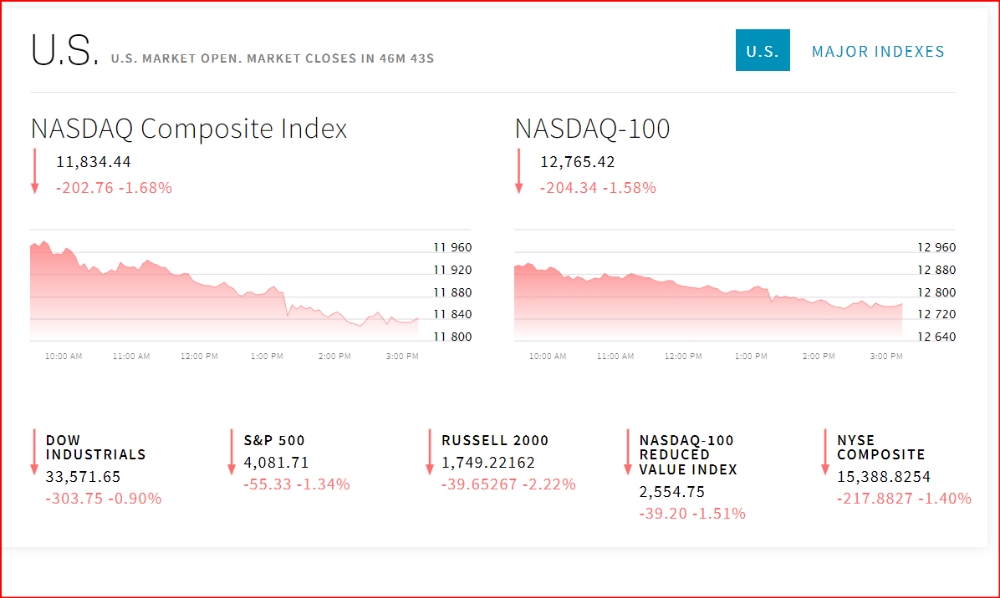Switch to the Major Indexes tab
The width and height of the screenshot is (1000, 598).
pyautogui.click(x=878, y=51)
